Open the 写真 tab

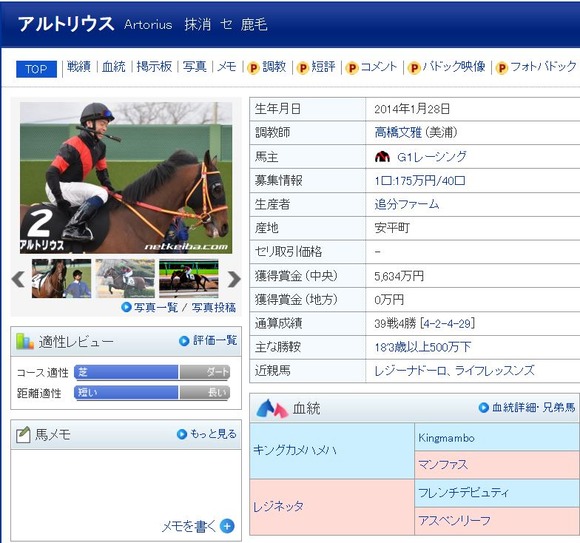tap(195, 67)
